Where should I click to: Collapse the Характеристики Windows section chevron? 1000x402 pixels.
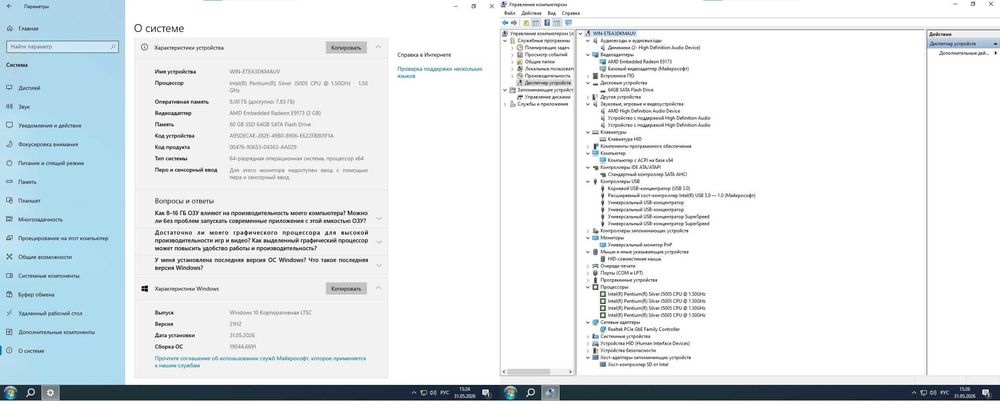378,288
